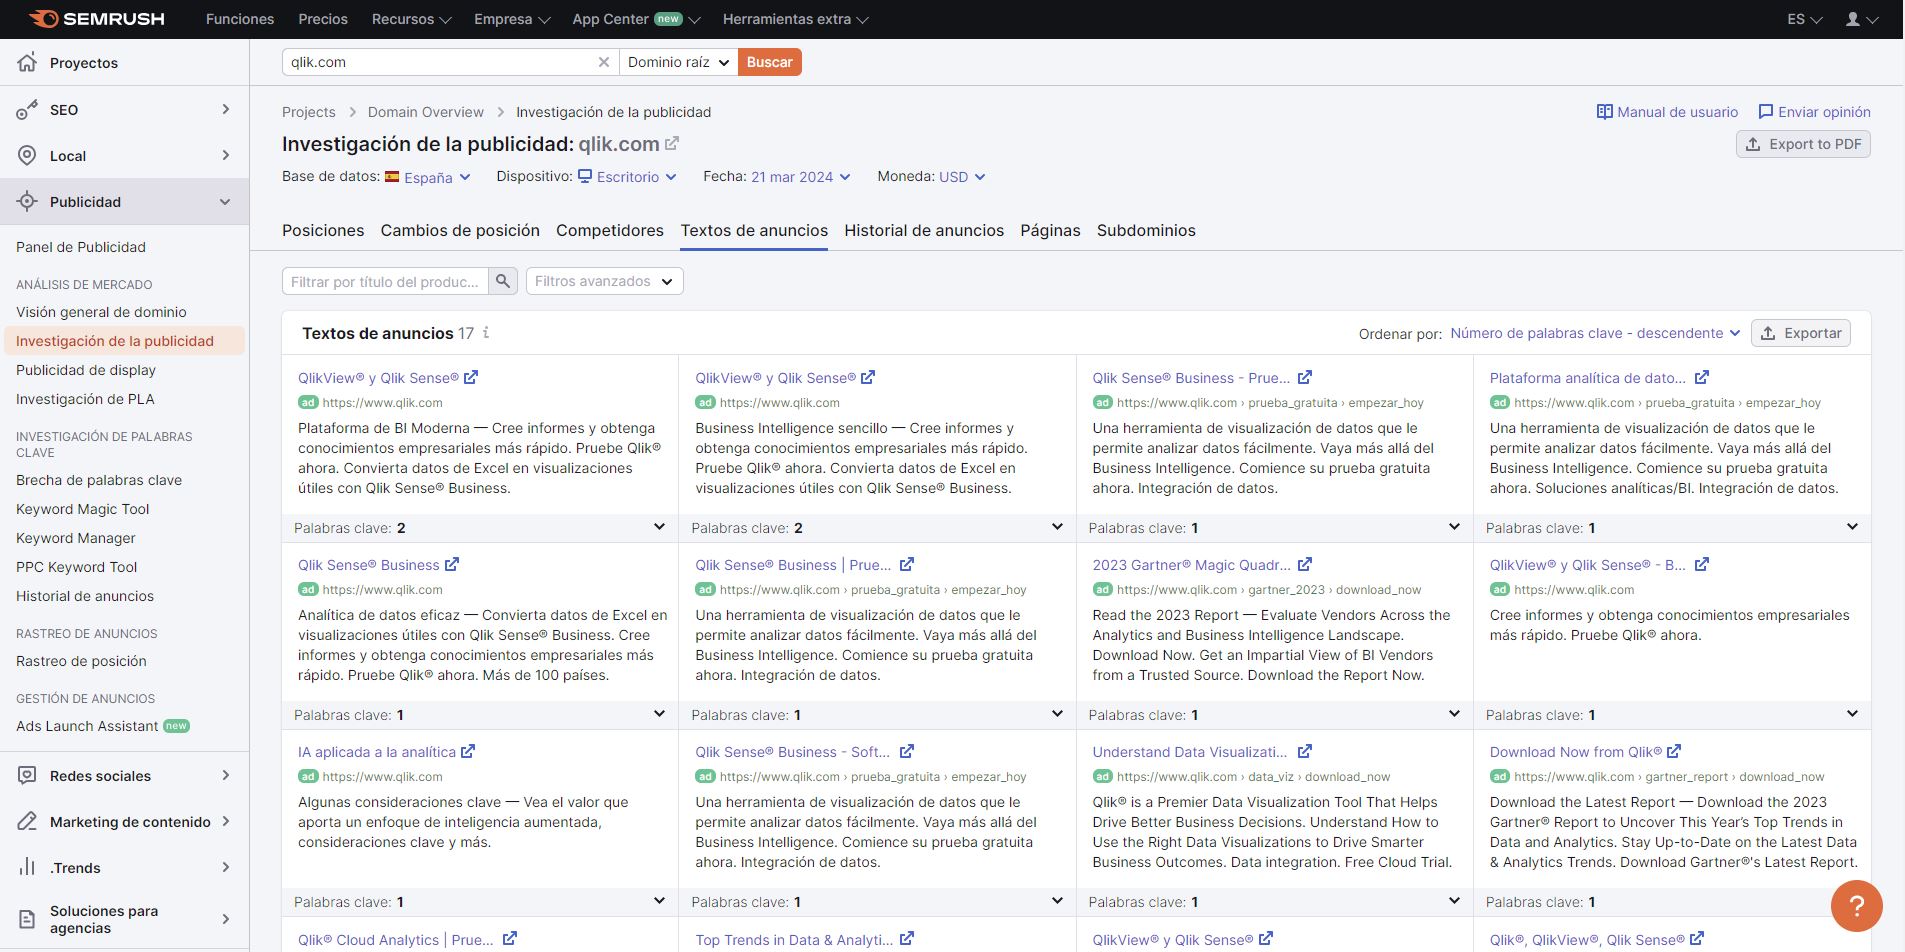The image size is (1905, 952).
Task: Click the Projects breadcrumb
Action: click(x=308, y=112)
